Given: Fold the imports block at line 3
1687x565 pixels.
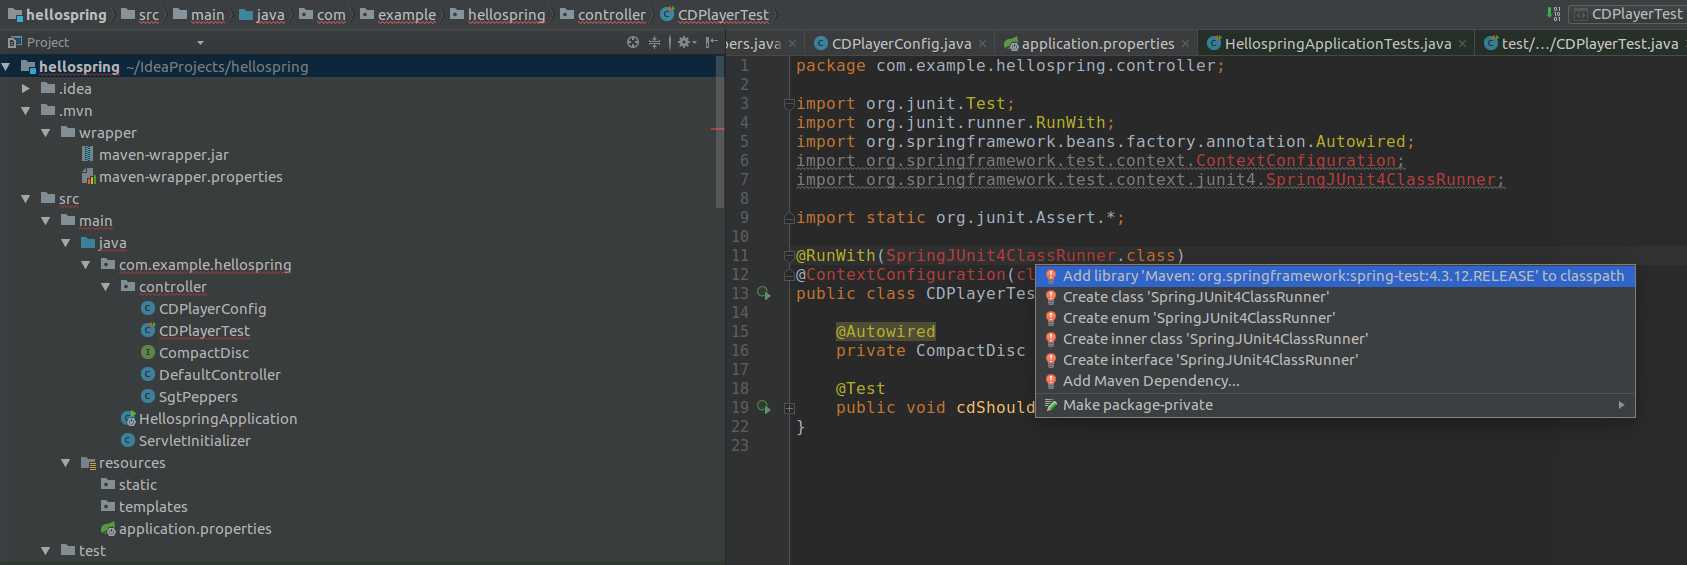Looking at the screenshot, I should pyautogui.click(x=789, y=104).
